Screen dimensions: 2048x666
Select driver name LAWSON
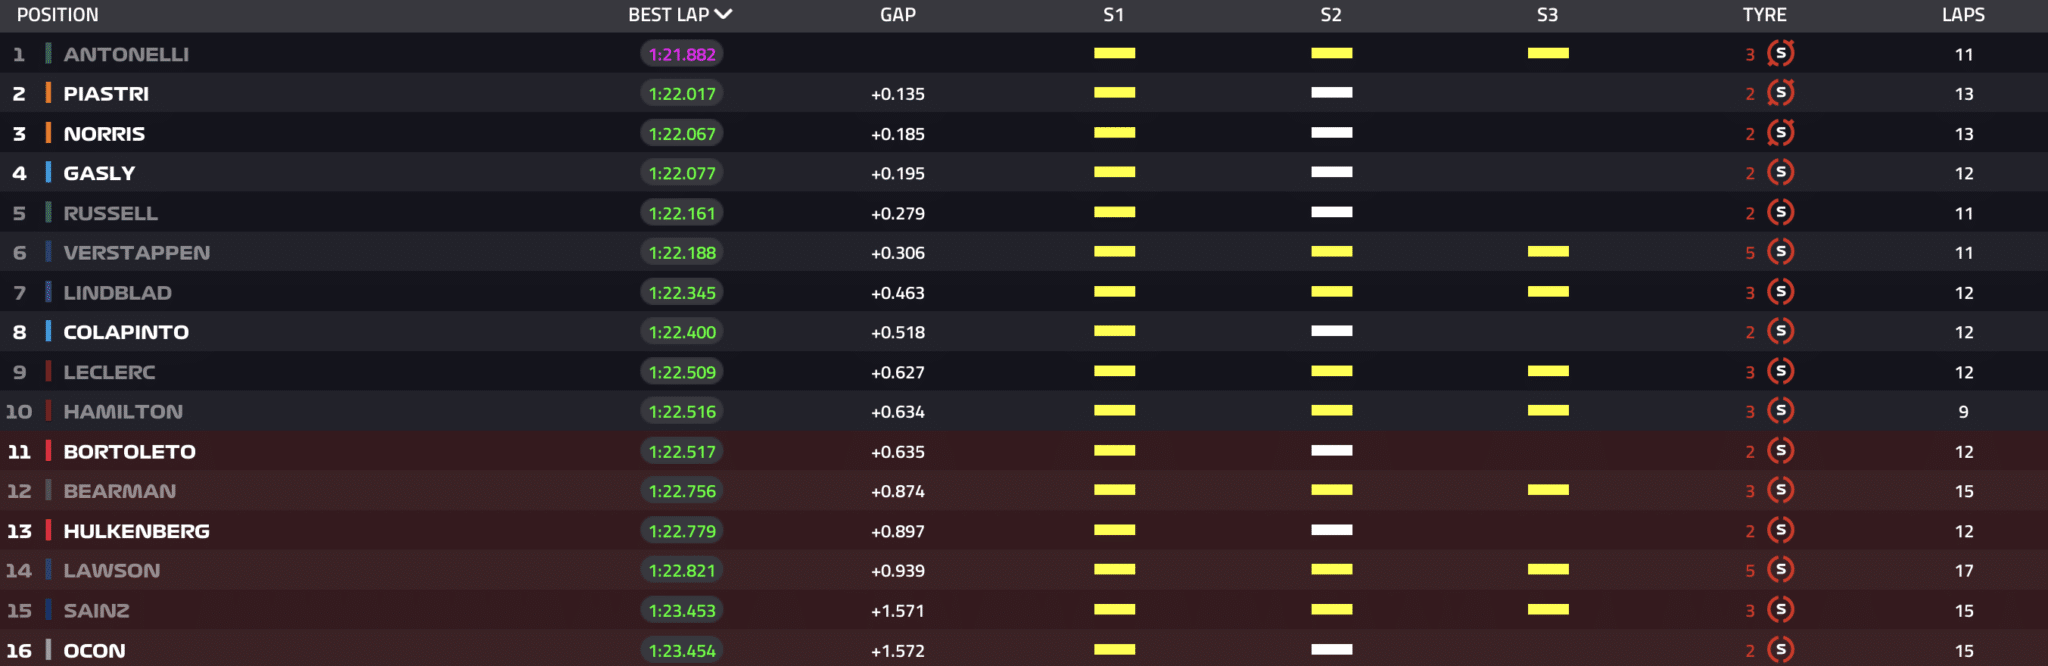(x=112, y=571)
